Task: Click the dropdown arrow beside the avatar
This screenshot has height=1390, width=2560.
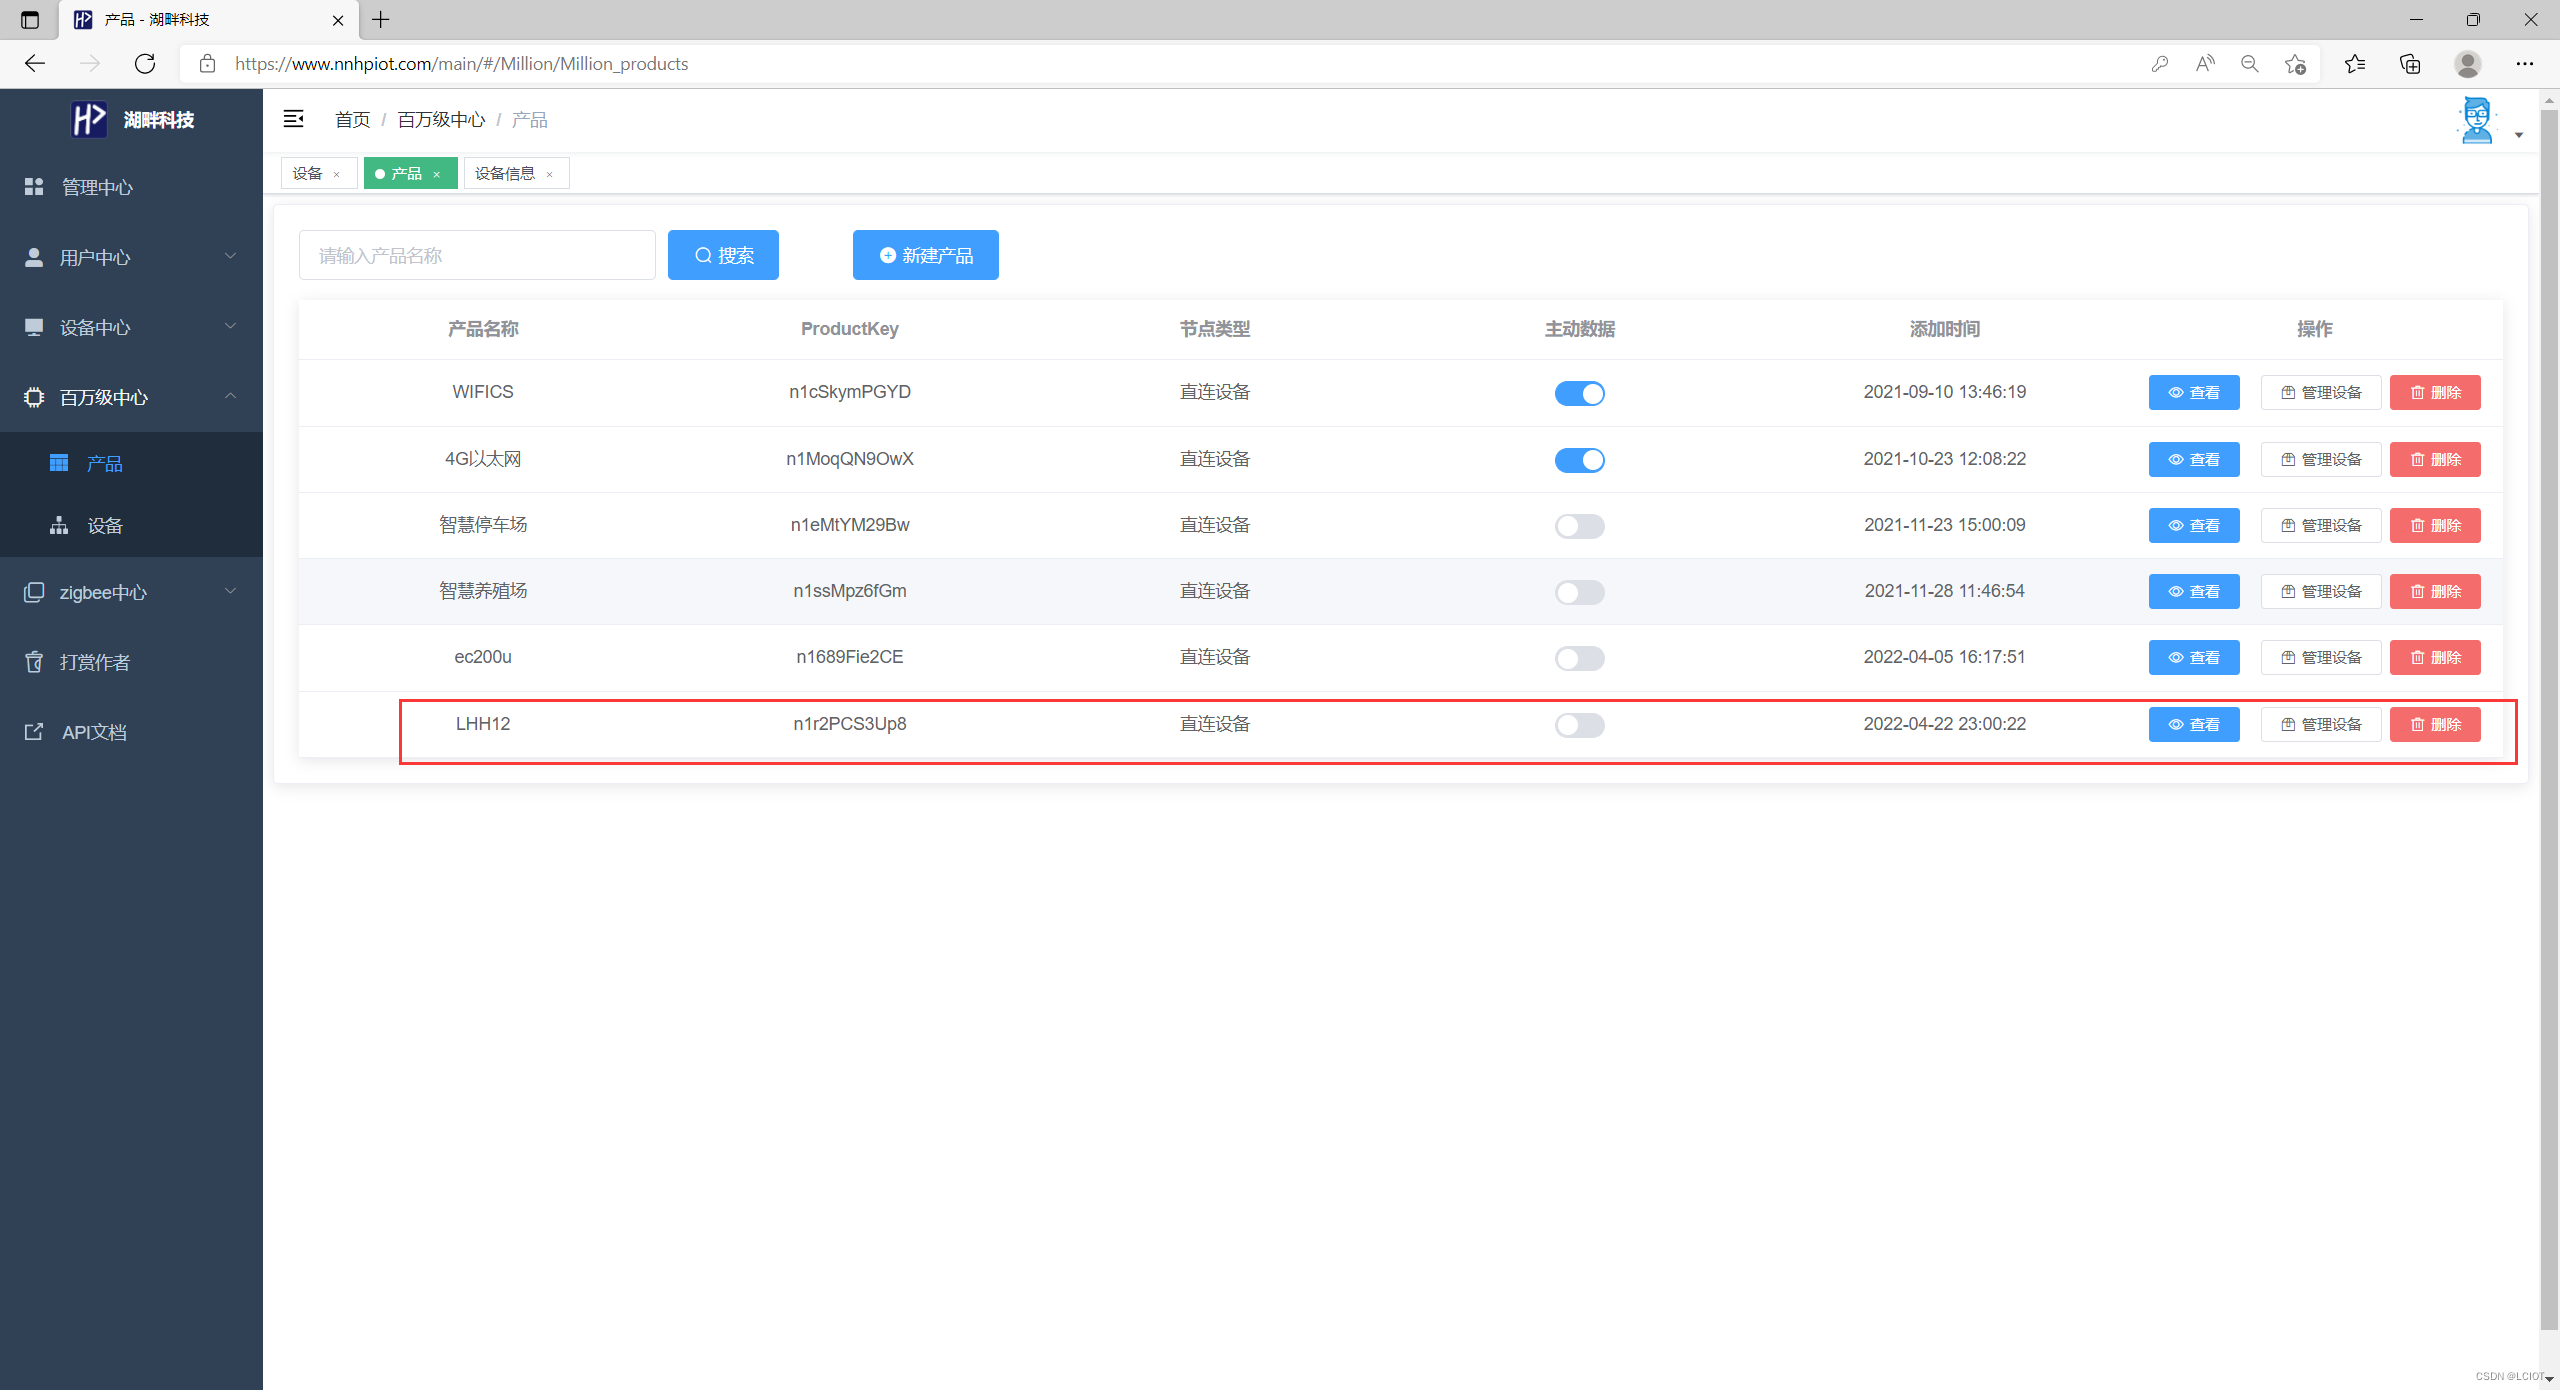Action: tap(2518, 135)
